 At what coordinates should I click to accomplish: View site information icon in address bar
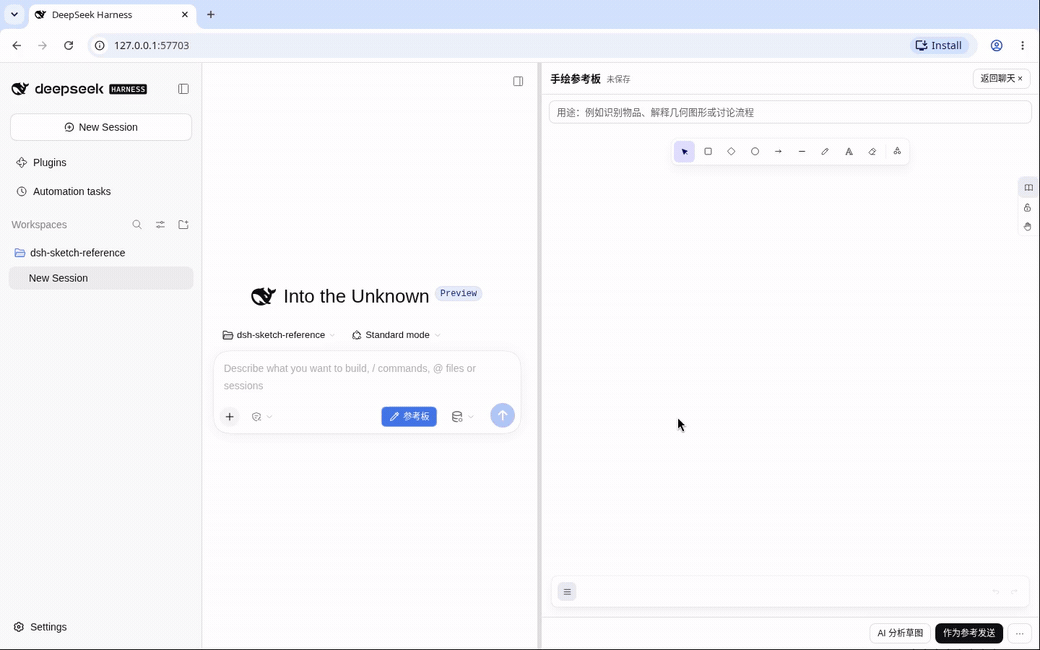(x=99, y=45)
